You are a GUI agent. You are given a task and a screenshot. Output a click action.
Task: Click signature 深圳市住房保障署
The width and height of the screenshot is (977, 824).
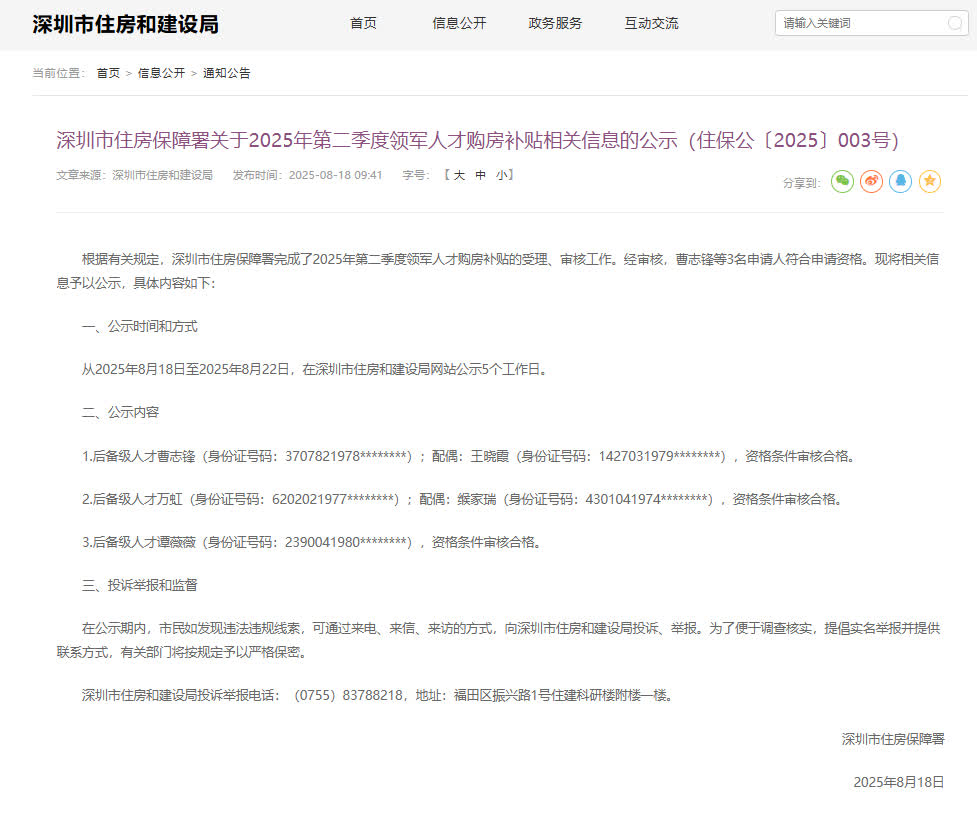coord(893,739)
